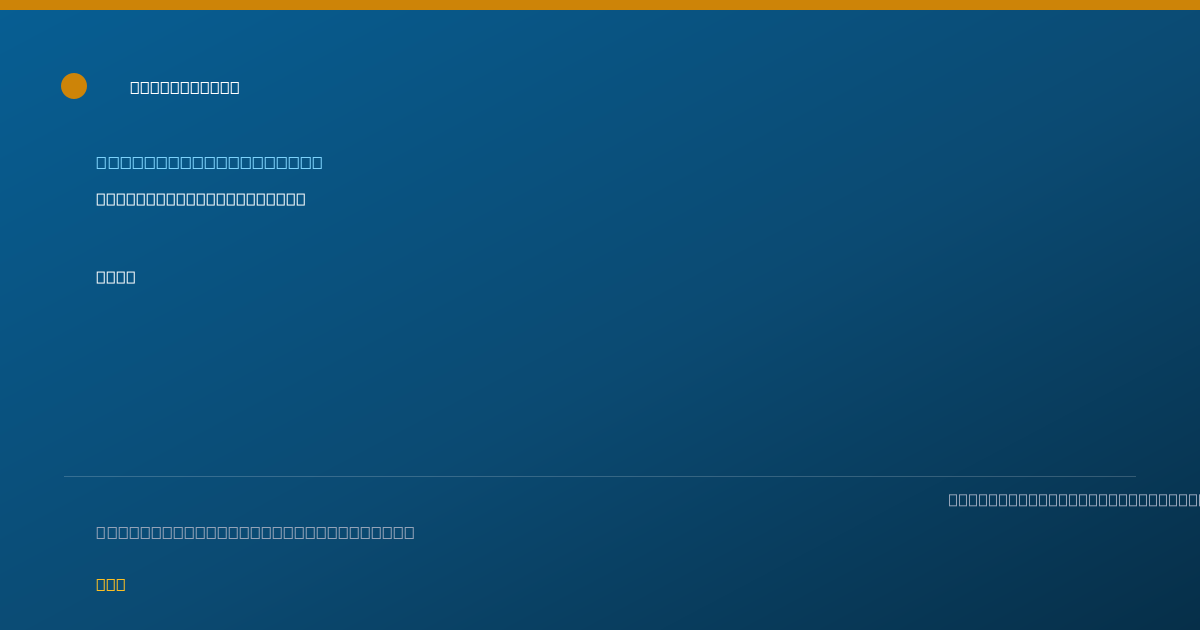The height and width of the screenshot is (630, 1200).
Task: Select the white header text beside orange circle
Action: click(185, 87)
